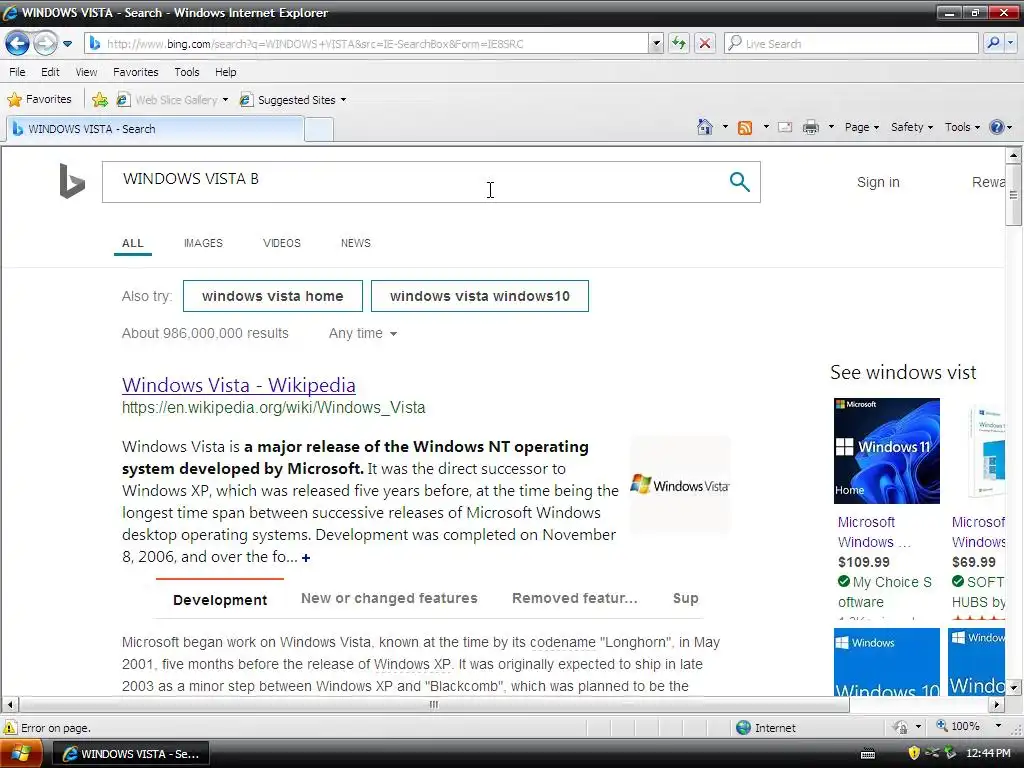
Task: Click the Bing search magnifier icon
Action: pyautogui.click(x=739, y=182)
